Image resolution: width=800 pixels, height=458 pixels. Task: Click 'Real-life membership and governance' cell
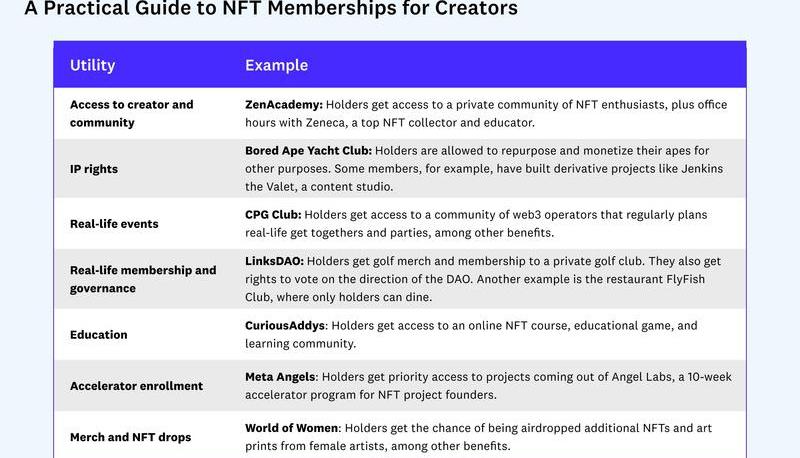pos(142,279)
